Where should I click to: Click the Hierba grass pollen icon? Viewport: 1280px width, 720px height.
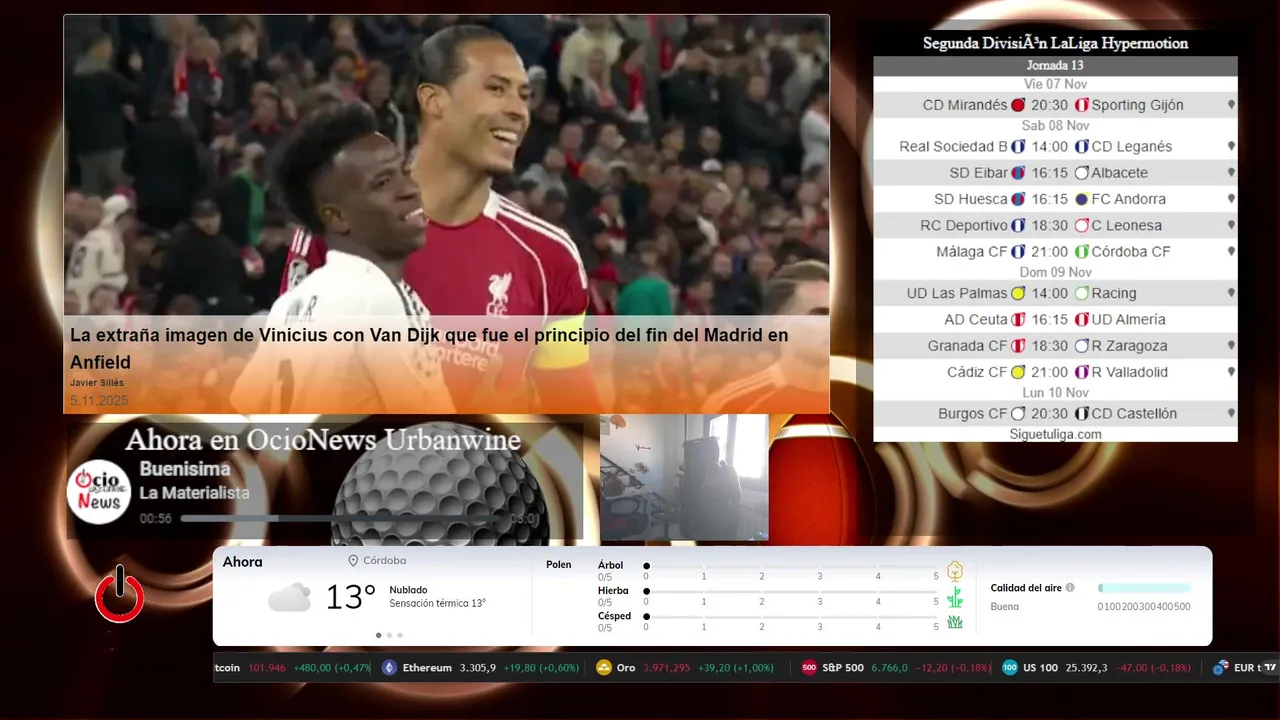[955, 597]
